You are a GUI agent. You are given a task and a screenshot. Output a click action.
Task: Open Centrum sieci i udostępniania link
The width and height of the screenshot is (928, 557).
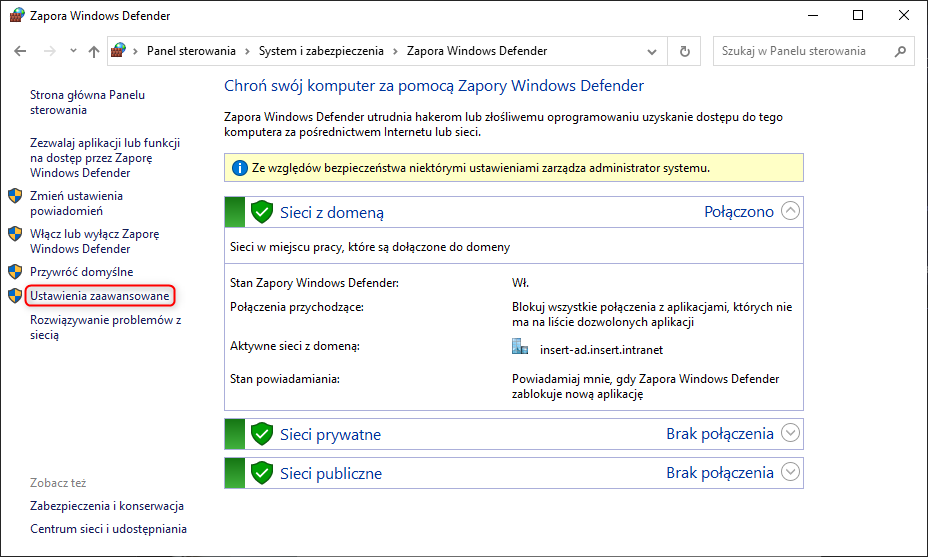(x=108, y=529)
